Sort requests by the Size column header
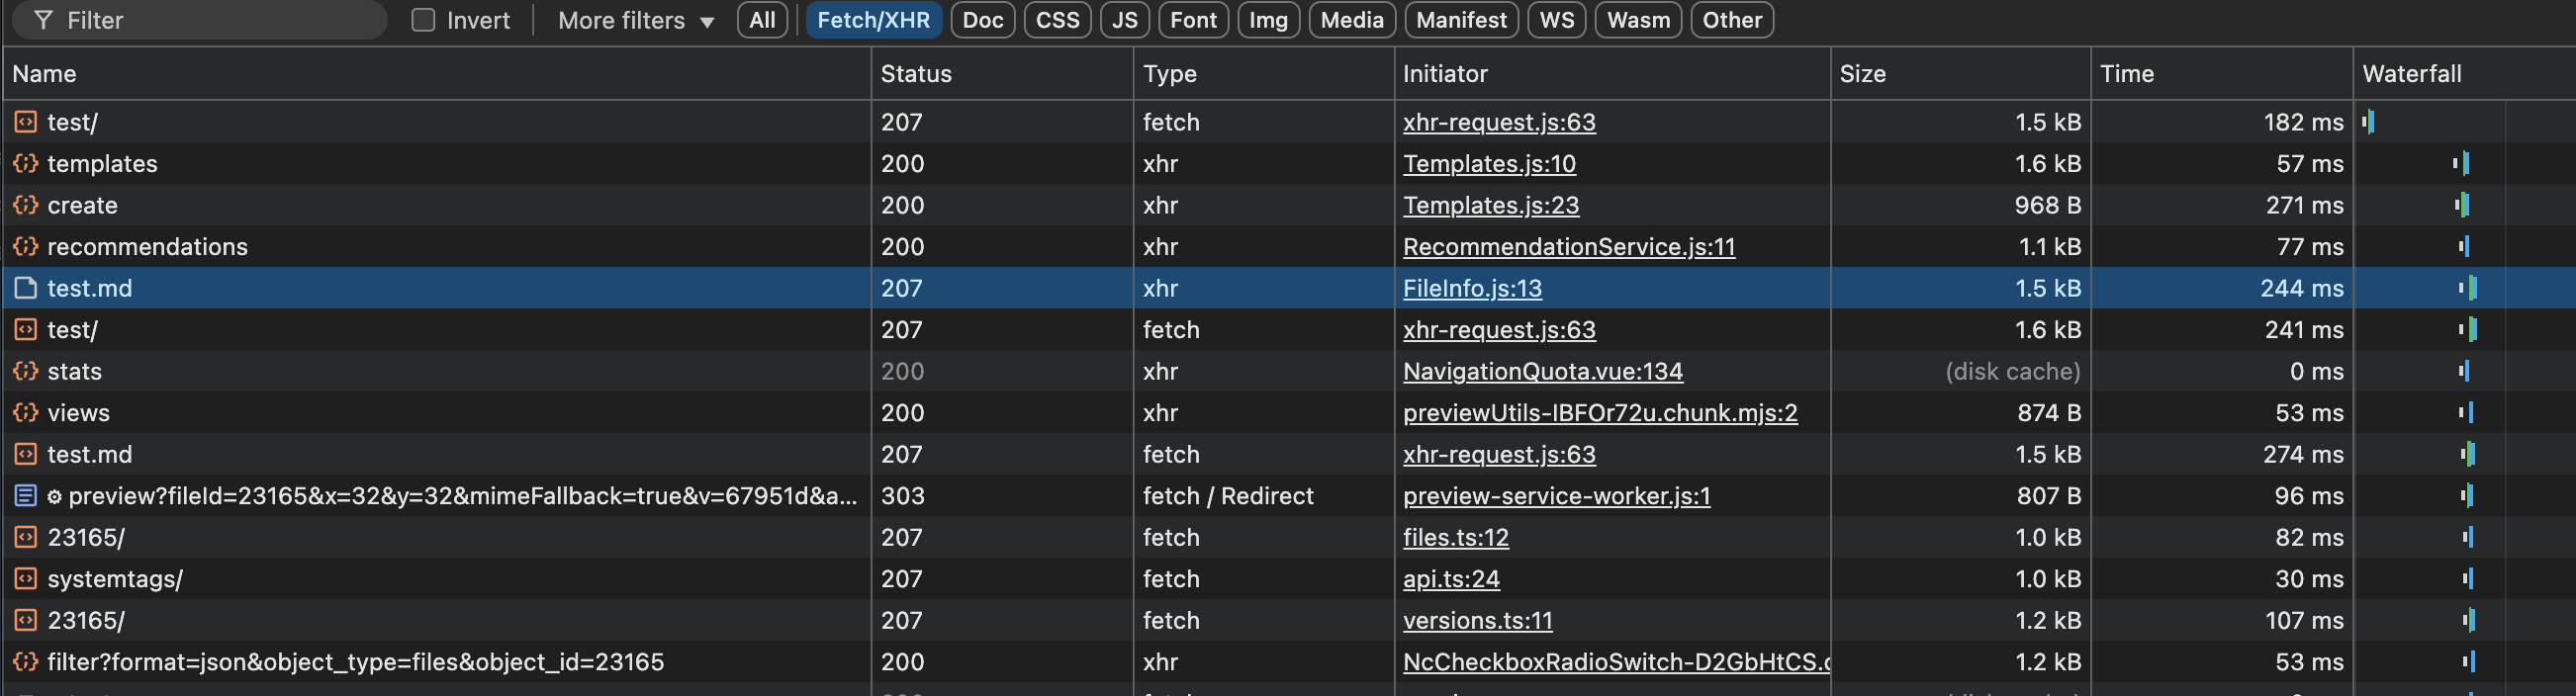 click(x=1862, y=74)
